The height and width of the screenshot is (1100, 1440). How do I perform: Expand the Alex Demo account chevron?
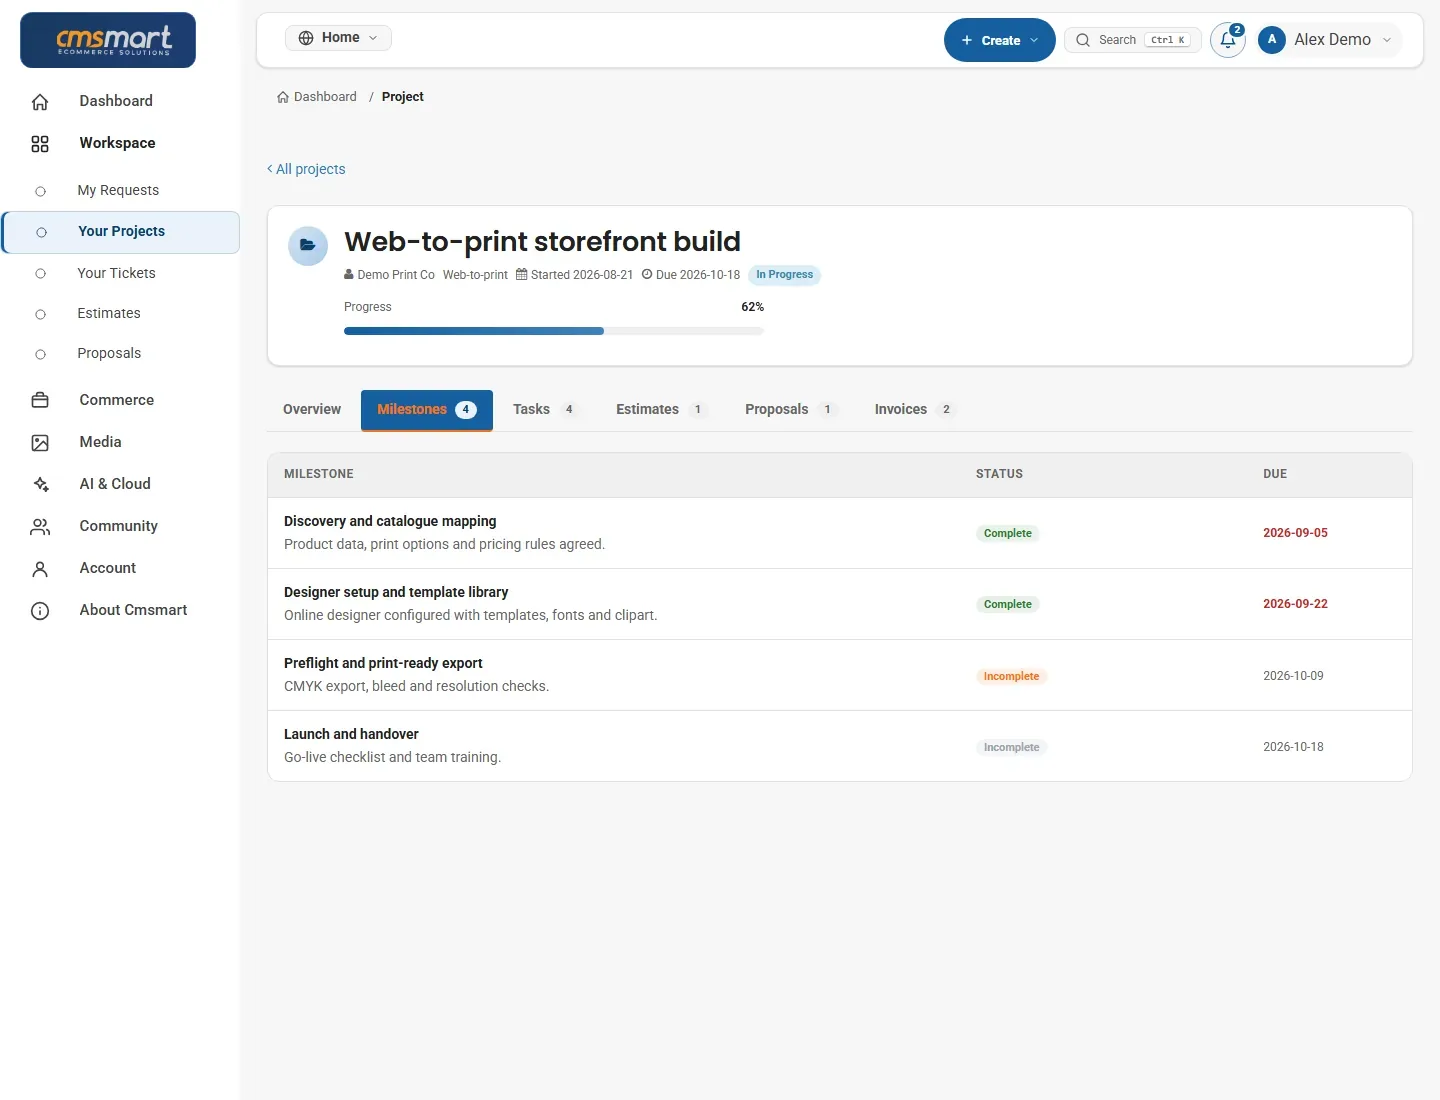point(1387,40)
